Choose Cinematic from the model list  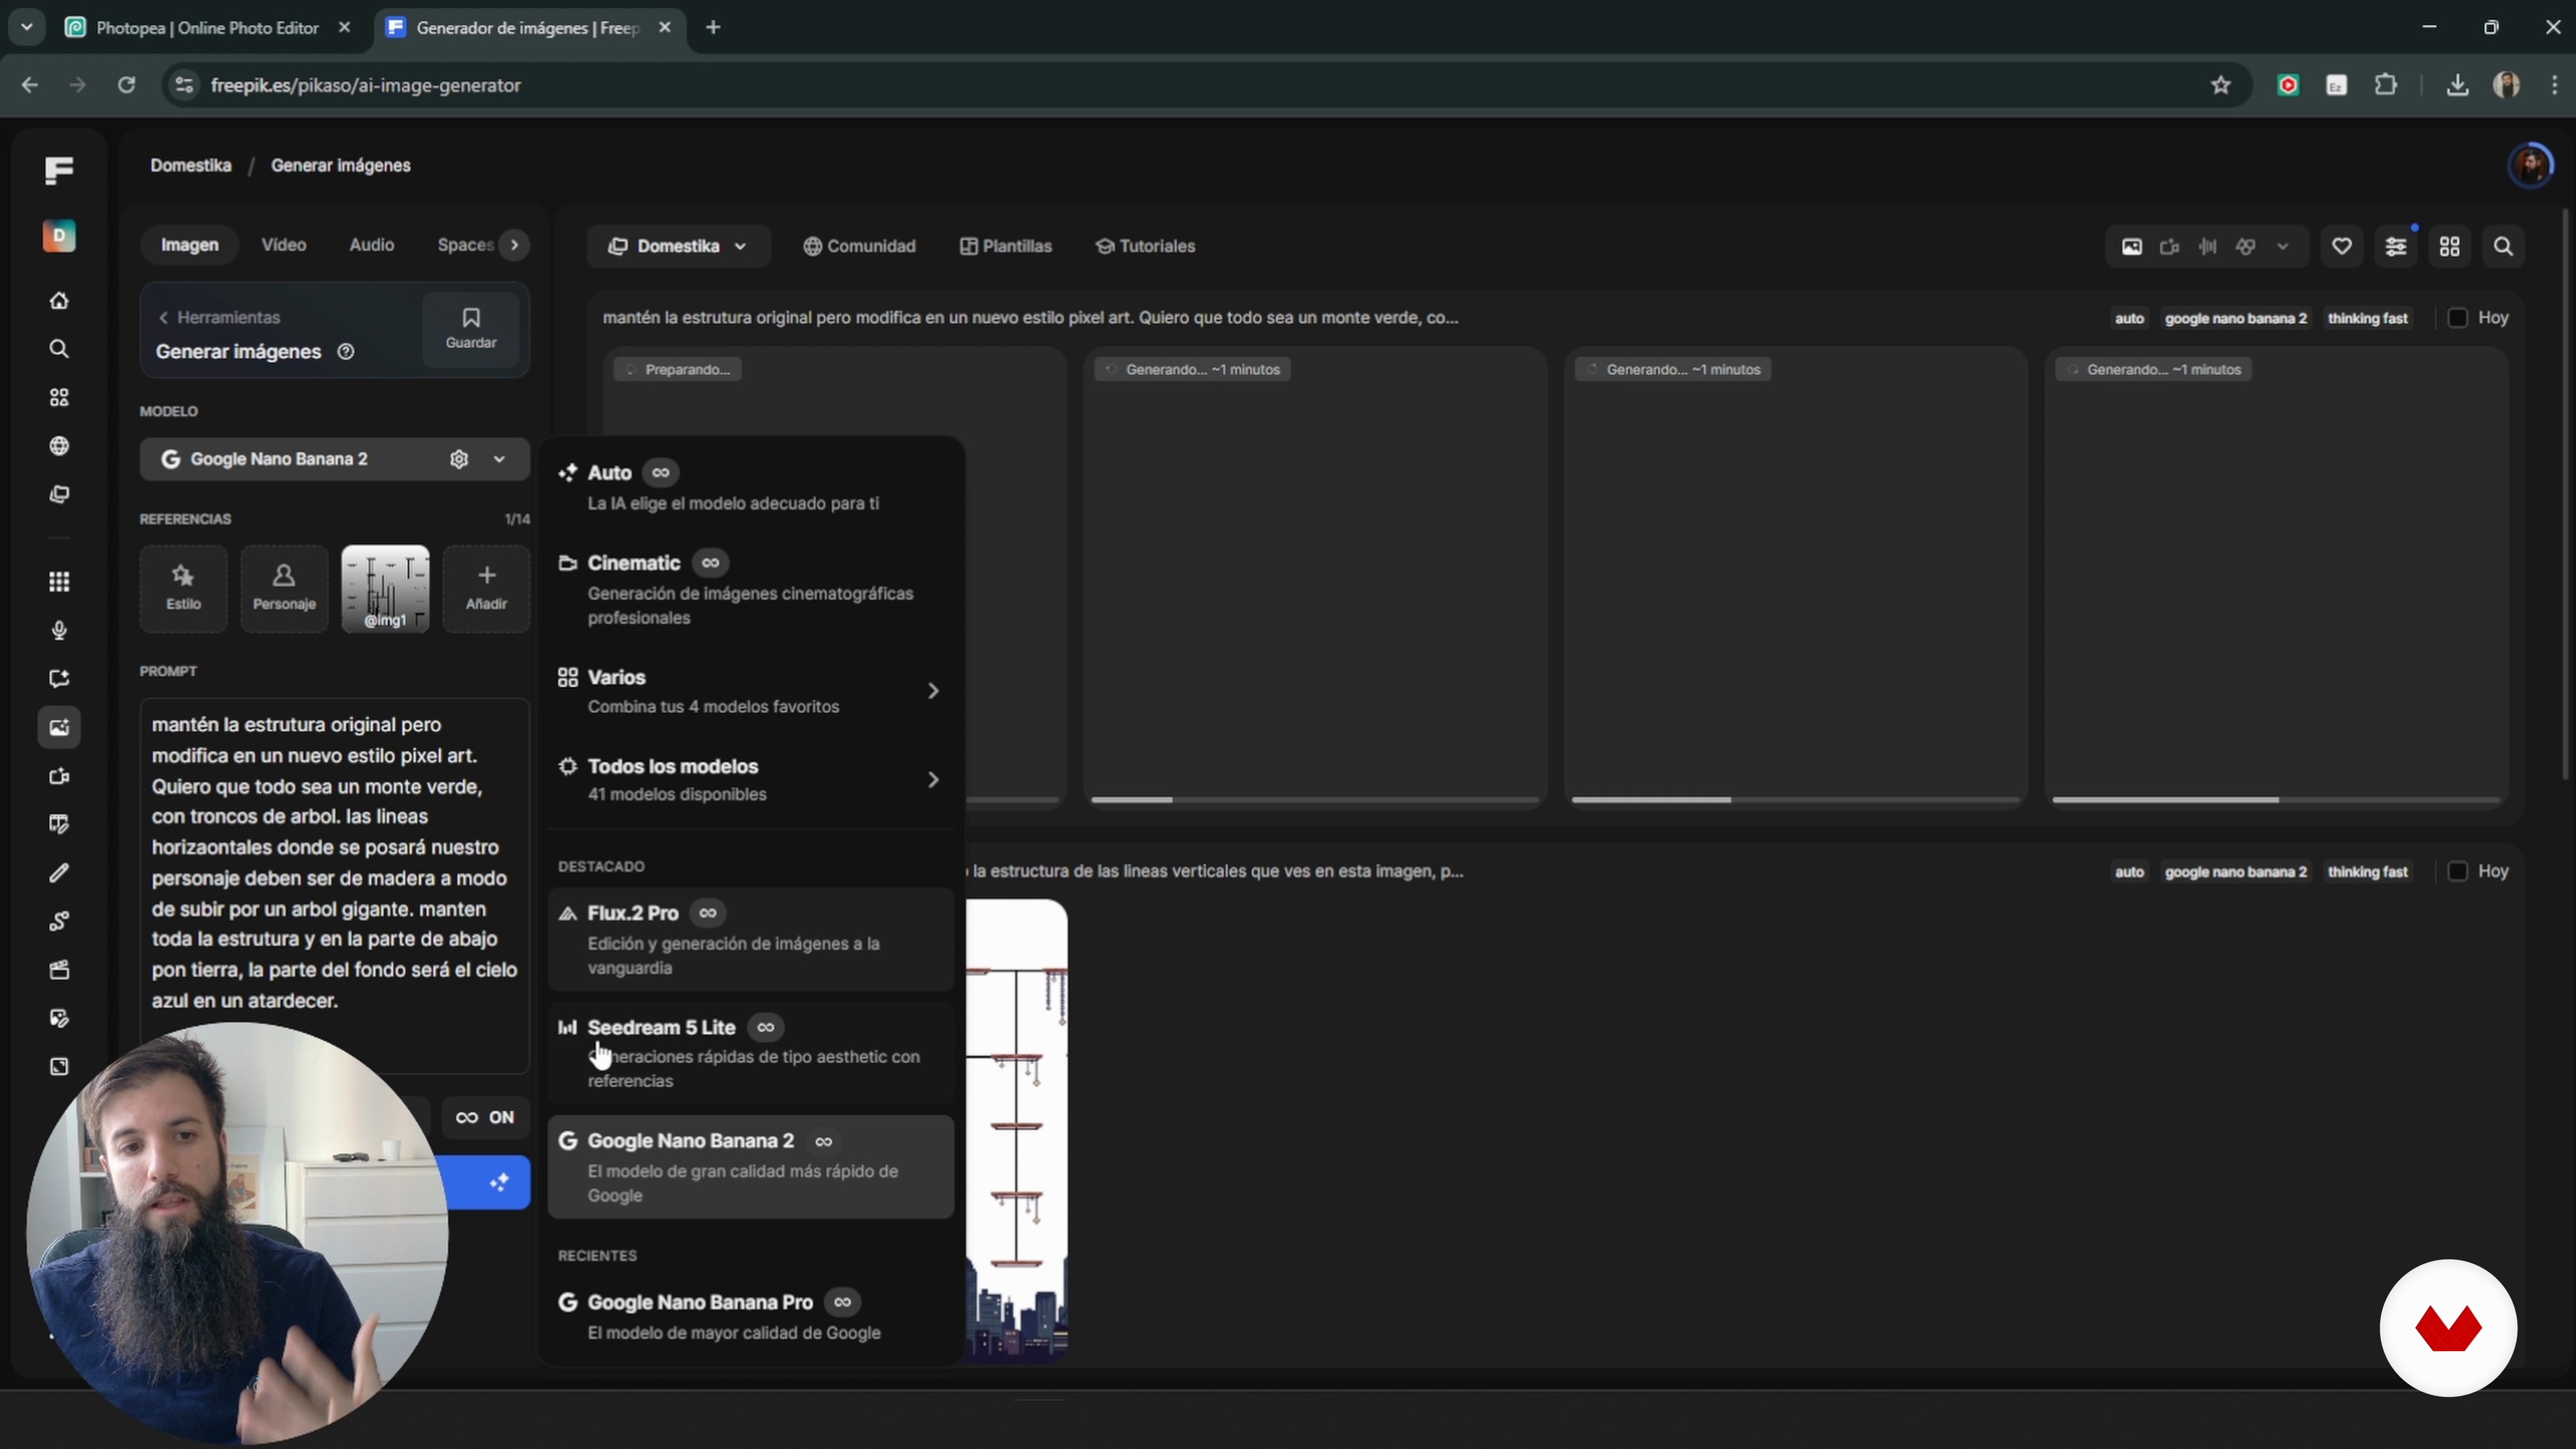(x=751, y=589)
